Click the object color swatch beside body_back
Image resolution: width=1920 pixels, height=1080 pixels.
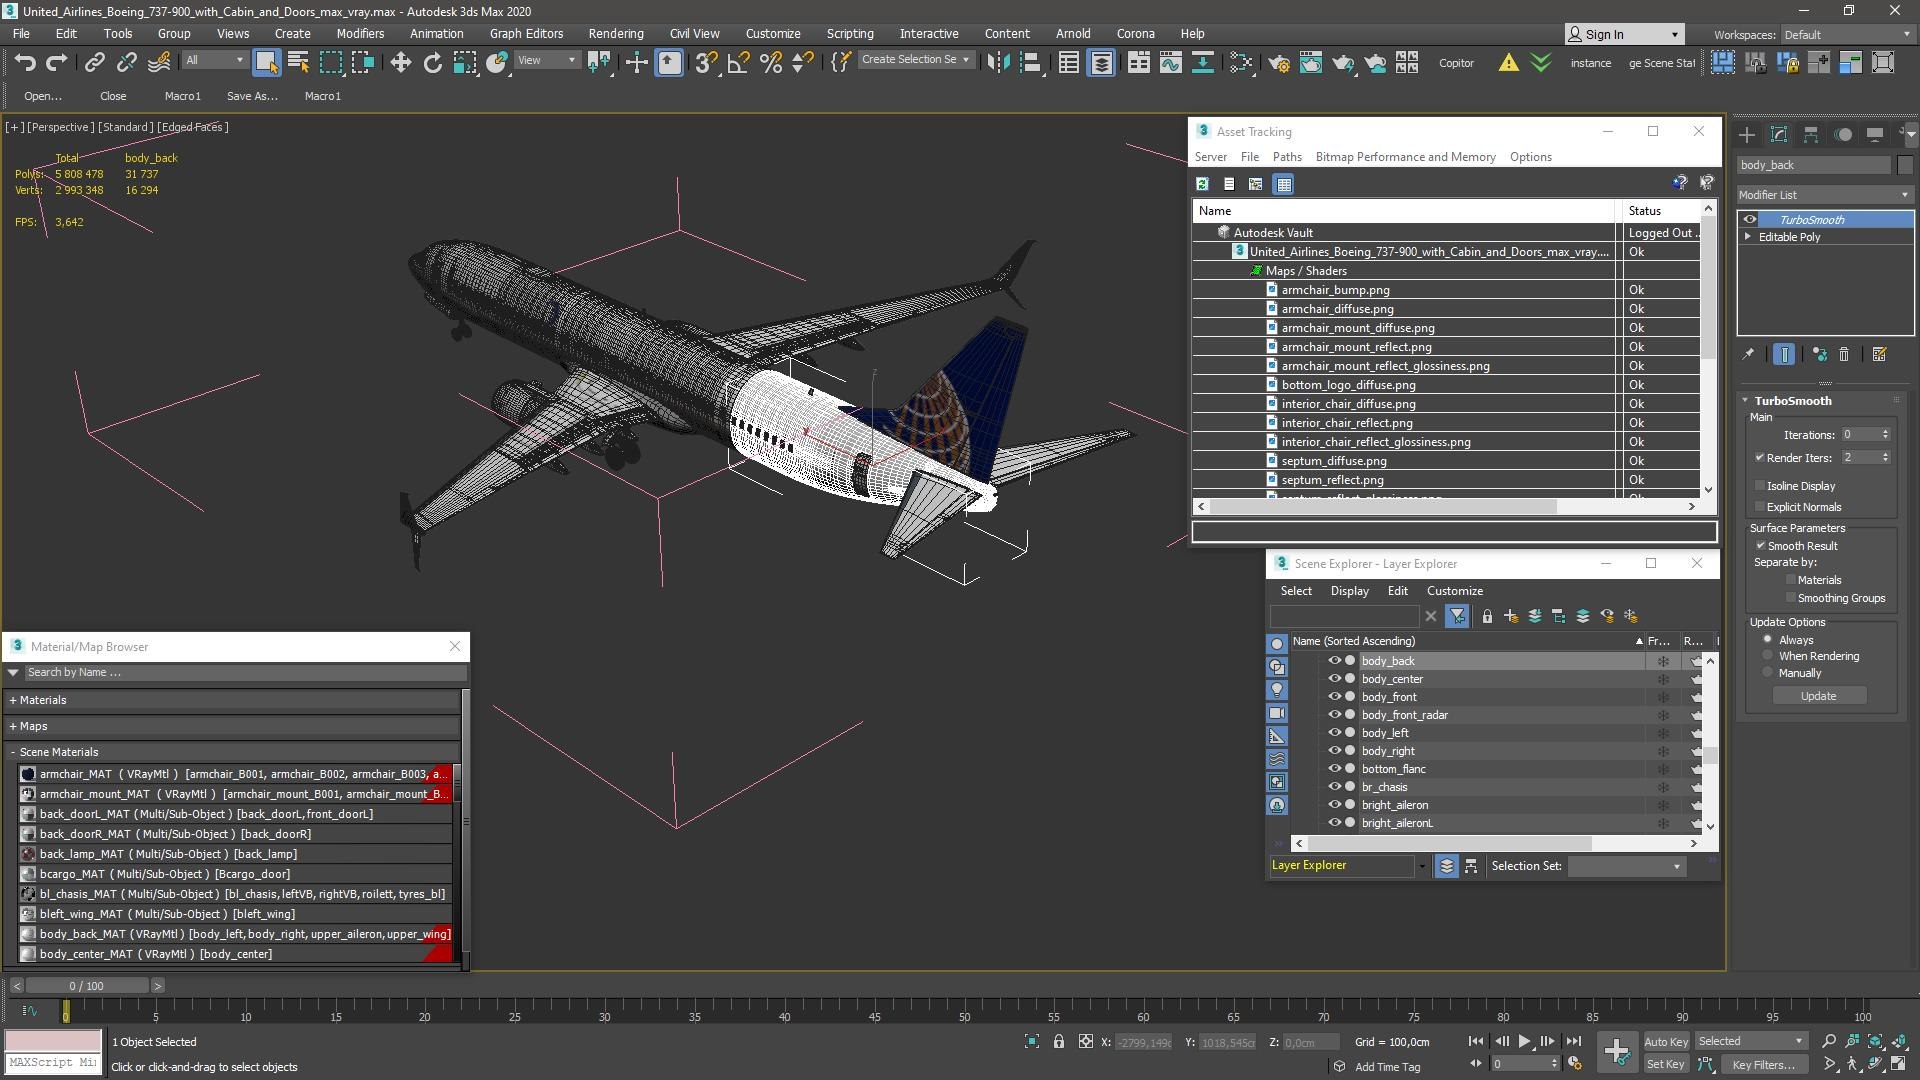[x=1905, y=165]
